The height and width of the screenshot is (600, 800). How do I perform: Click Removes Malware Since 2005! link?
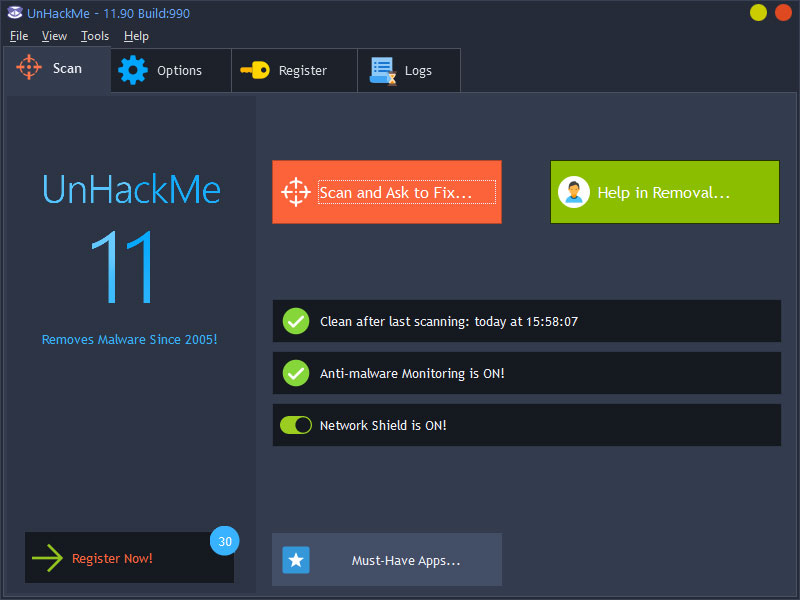coord(130,339)
